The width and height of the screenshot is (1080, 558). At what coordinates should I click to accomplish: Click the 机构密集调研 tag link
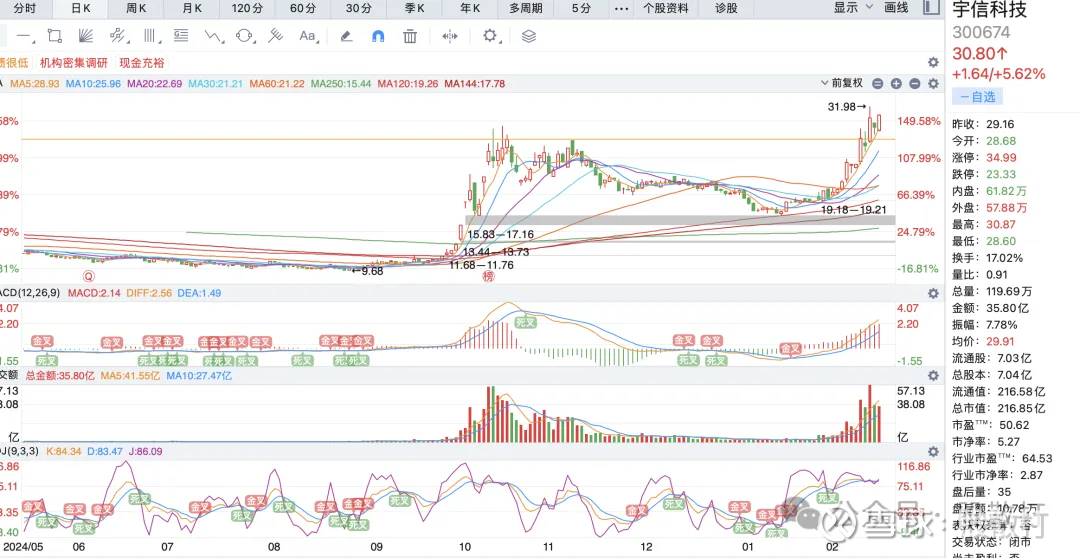click(73, 62)
